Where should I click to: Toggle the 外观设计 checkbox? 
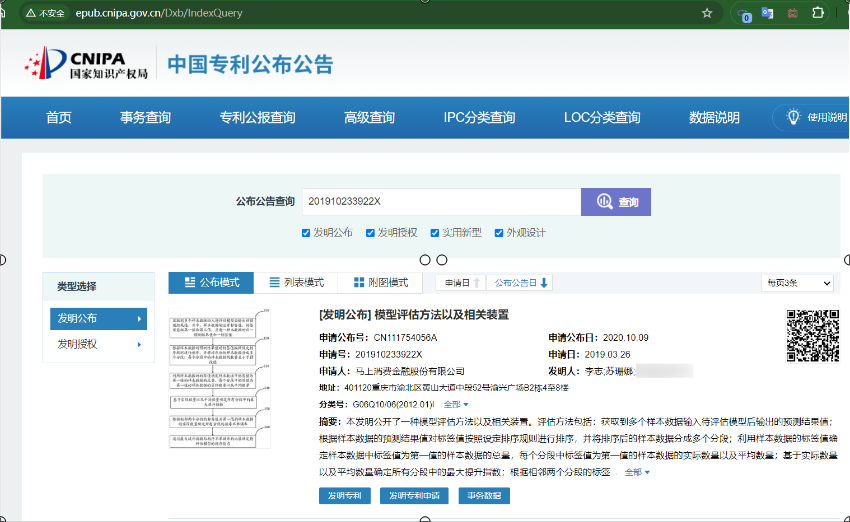click(498, 233)
